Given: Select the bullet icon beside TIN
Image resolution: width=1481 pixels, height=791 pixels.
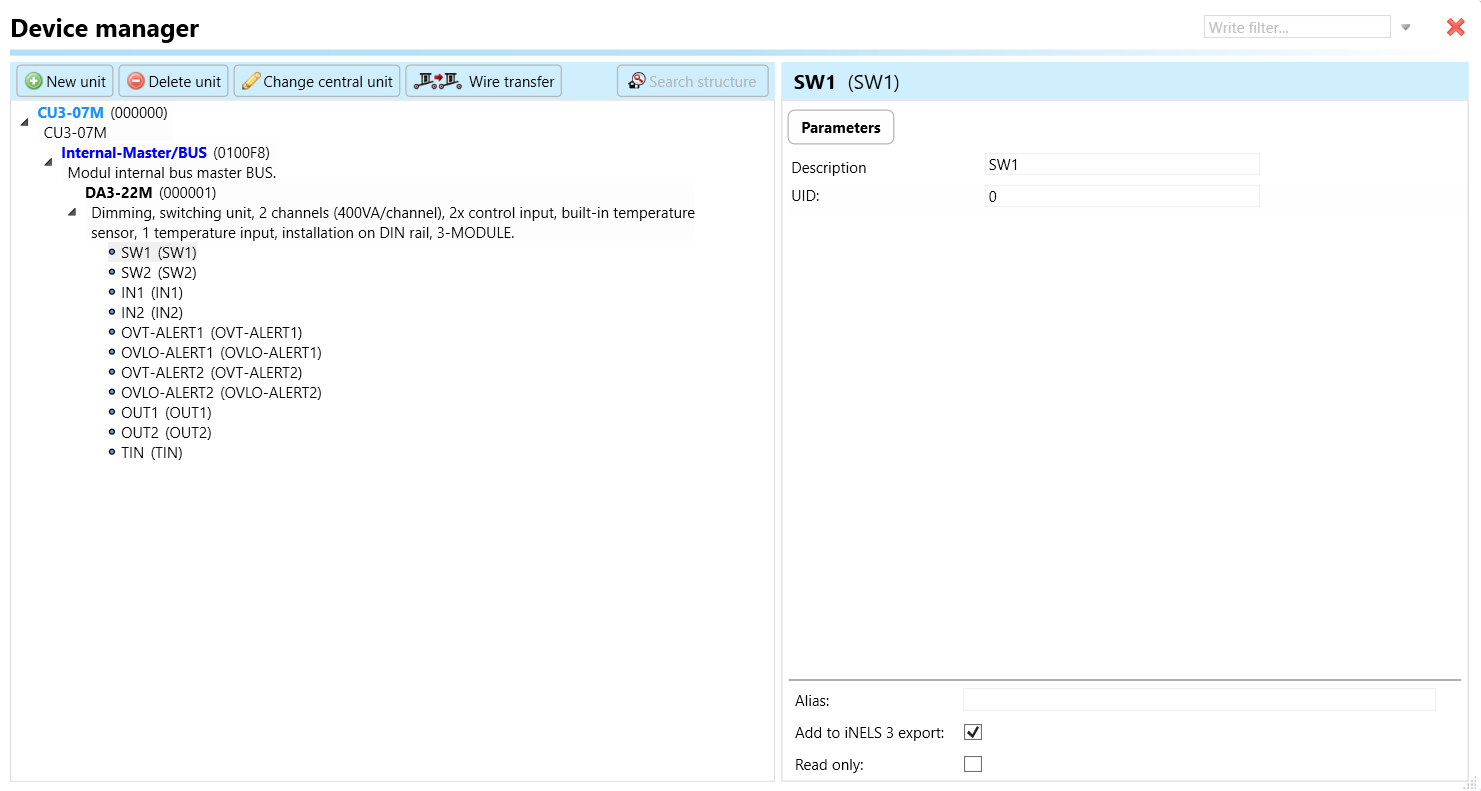Looking at the screenshot, I should (x=112, y=452).
